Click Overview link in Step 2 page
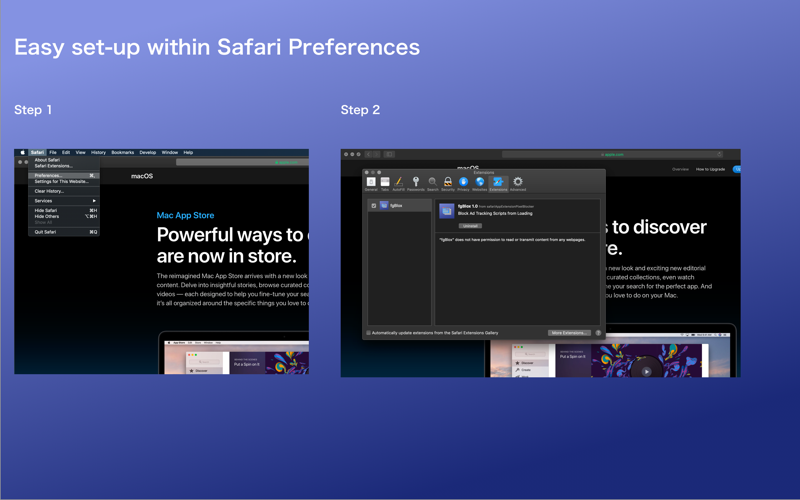 (680, 169)
